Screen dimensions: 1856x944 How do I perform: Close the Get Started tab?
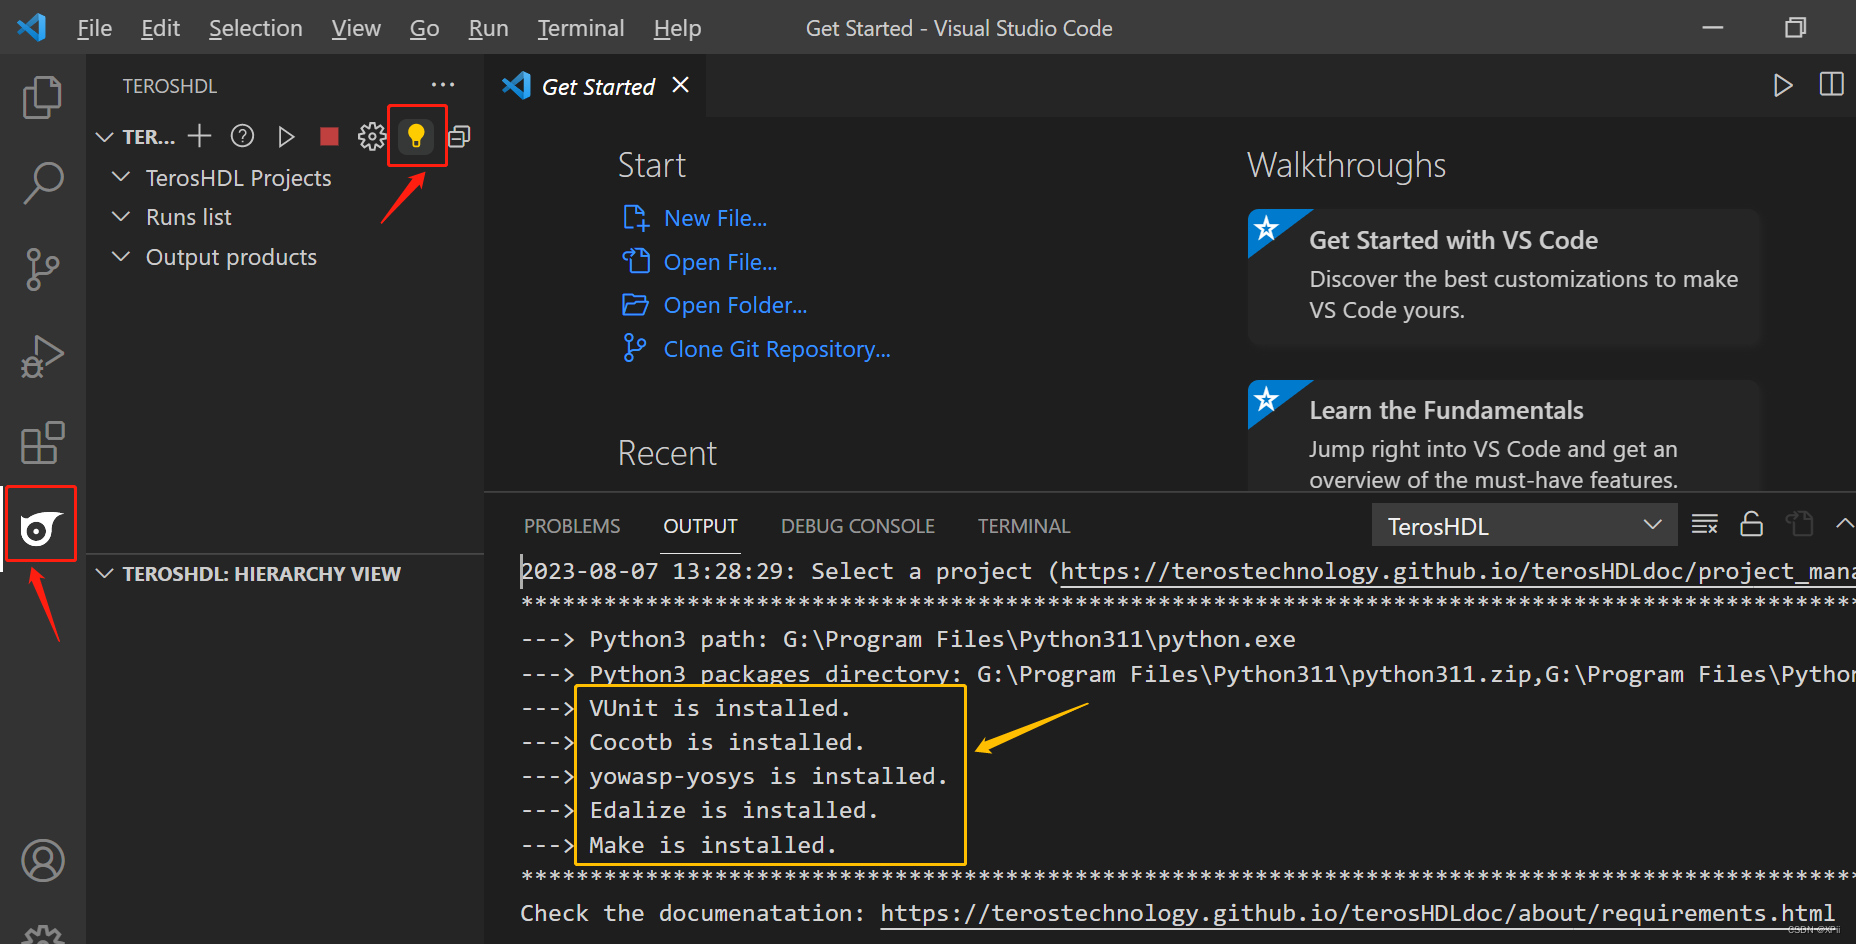[x=681, y=85]
